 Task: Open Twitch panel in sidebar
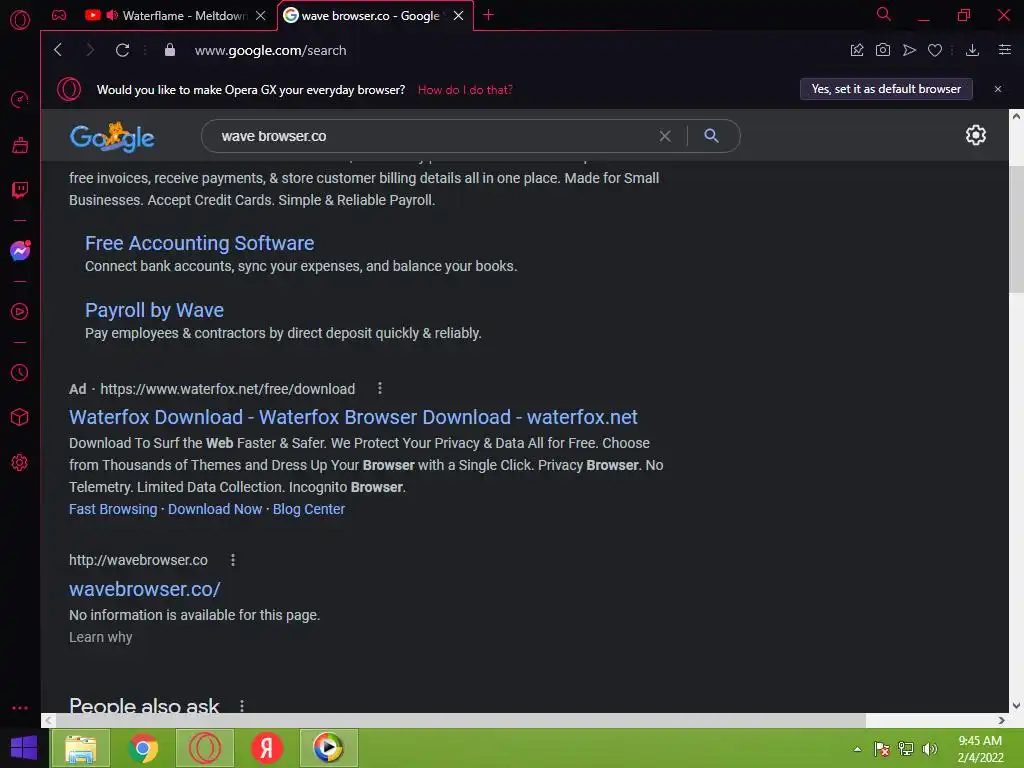pyautogui.click(x=20, y=190)
